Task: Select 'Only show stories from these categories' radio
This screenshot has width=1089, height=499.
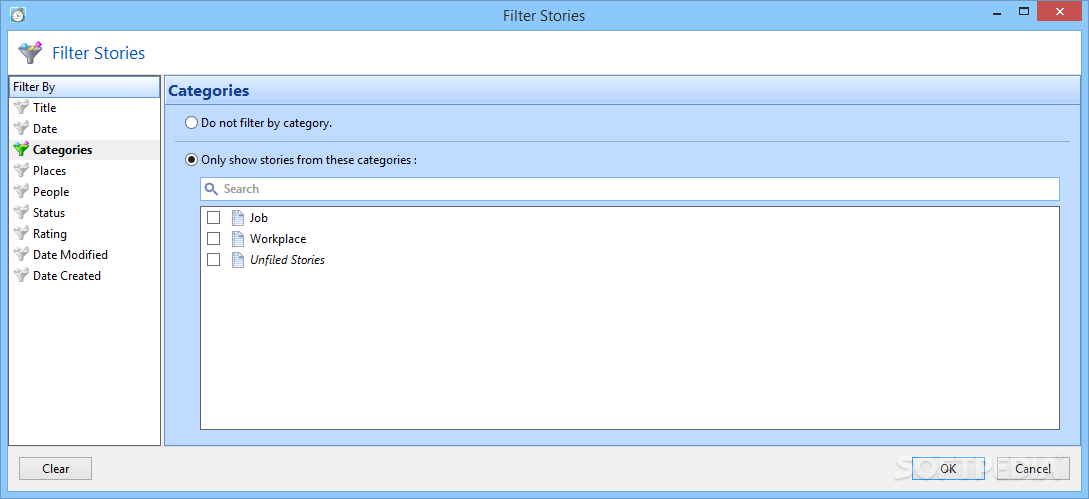Action: [x=192, y=160]
